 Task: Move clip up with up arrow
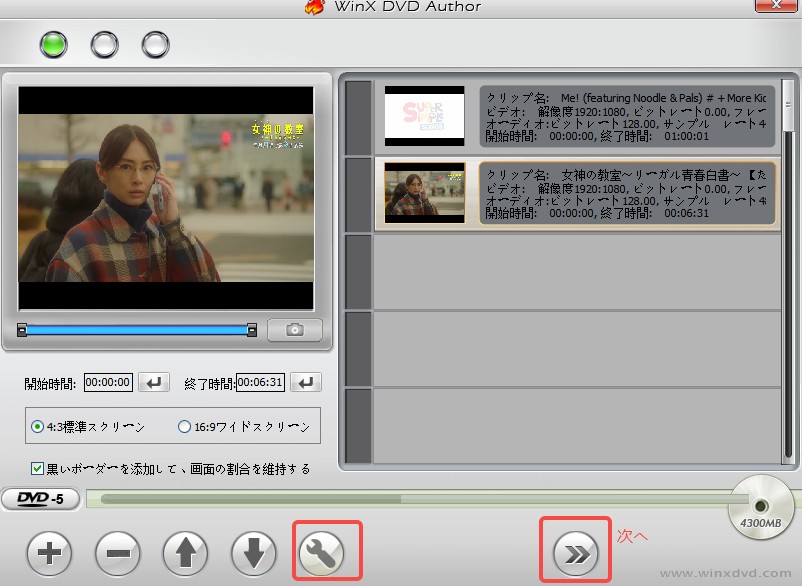click(x=185, y=553)
